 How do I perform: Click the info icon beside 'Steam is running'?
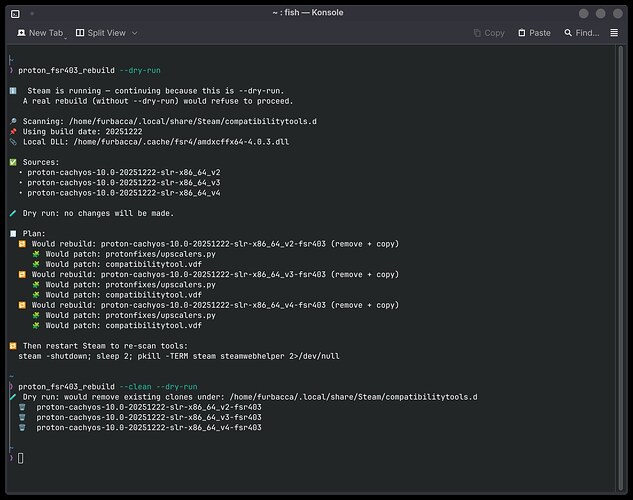[13, 91]
